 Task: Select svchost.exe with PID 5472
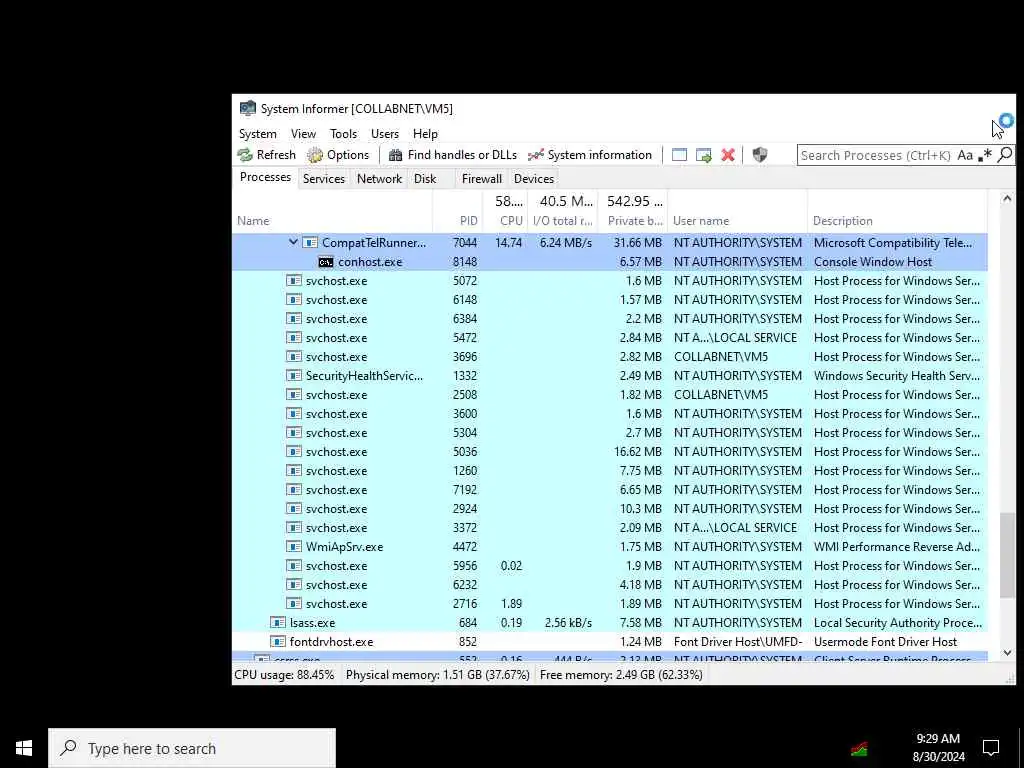click(610, 338)
